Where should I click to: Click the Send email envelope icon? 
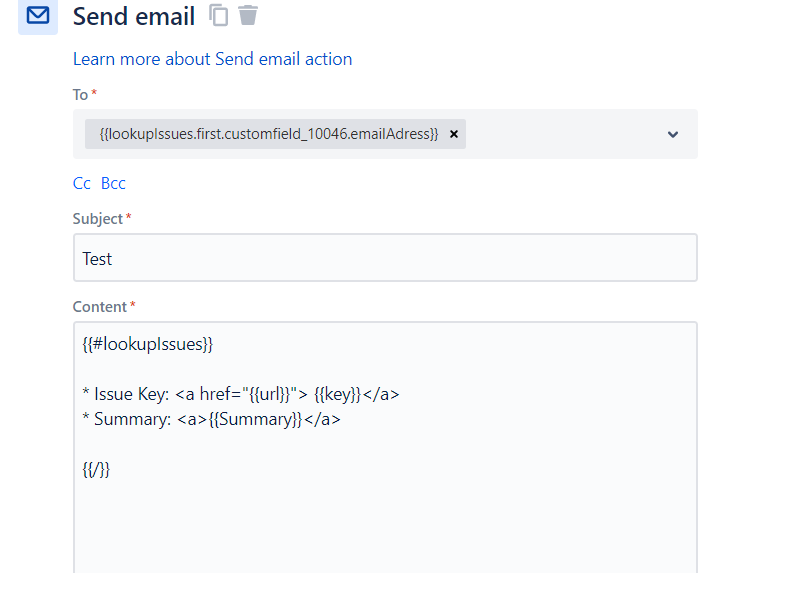point(38,16)
